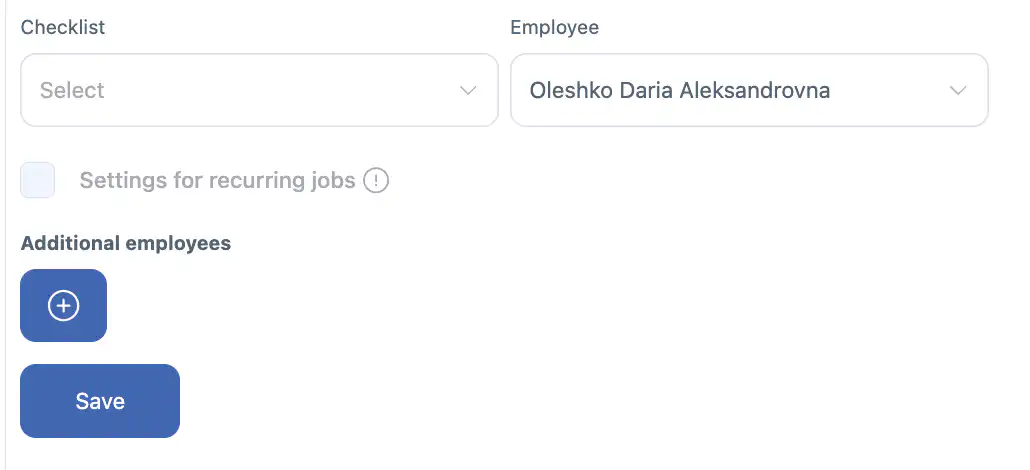The image size is (1030, 470).
Task: Click the name Oleshko Daria Aleksandrovna
Action: [679, 90]
